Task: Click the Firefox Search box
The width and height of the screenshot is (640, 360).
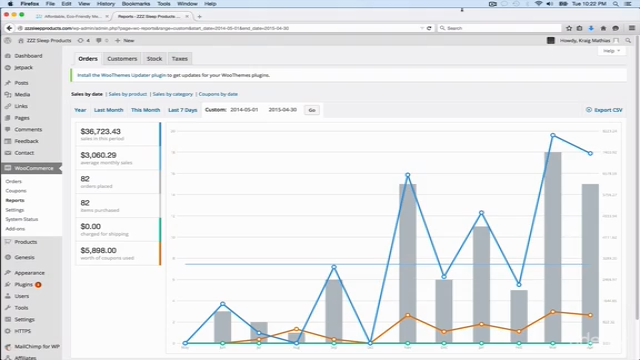Action: tap(500, 28)
